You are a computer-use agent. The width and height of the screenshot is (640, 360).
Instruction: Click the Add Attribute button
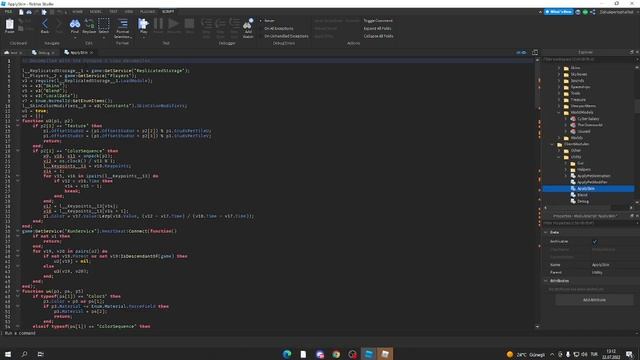(594, 300)
